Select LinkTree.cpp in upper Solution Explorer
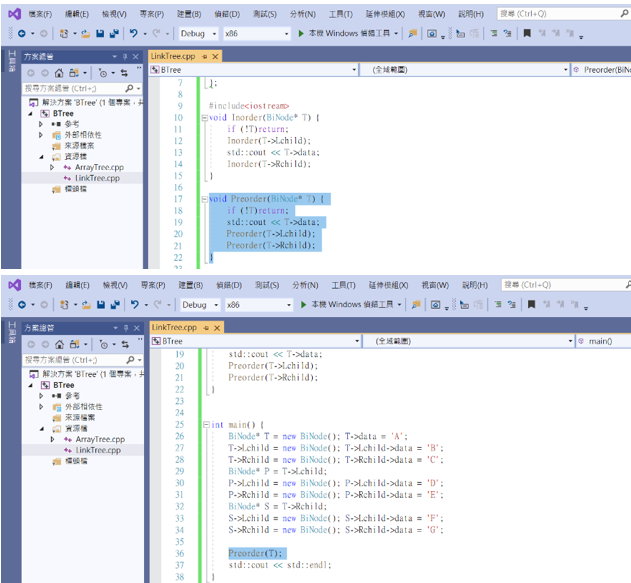631x583 pixels. [x=97, y=178]
